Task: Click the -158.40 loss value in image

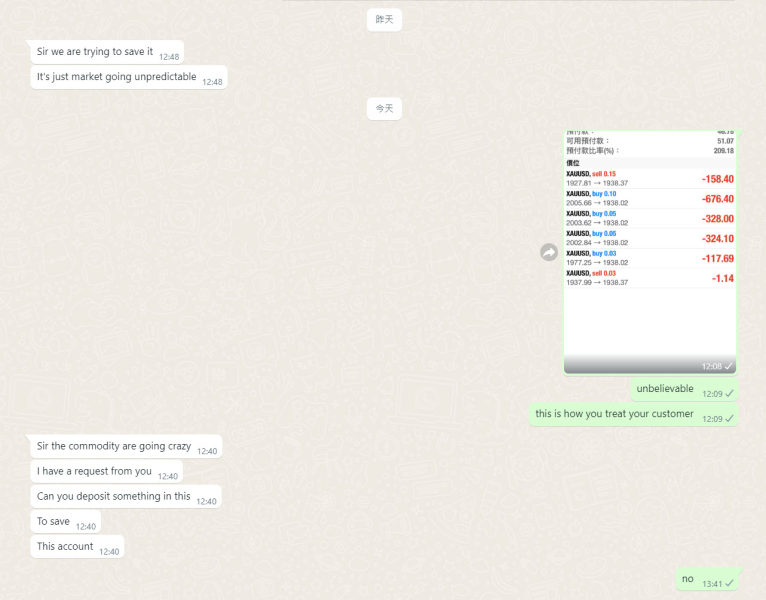Action: pos(717,179)
